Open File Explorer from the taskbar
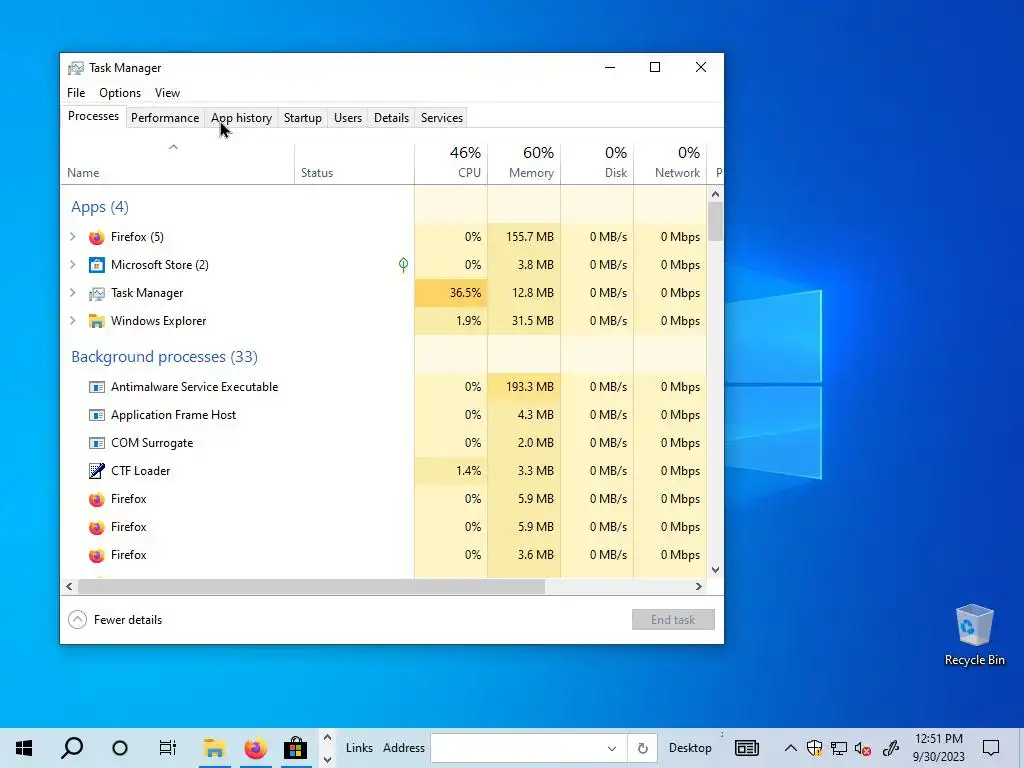The height and width of the screenshot is (768, 1024). [x=214, y=748]
